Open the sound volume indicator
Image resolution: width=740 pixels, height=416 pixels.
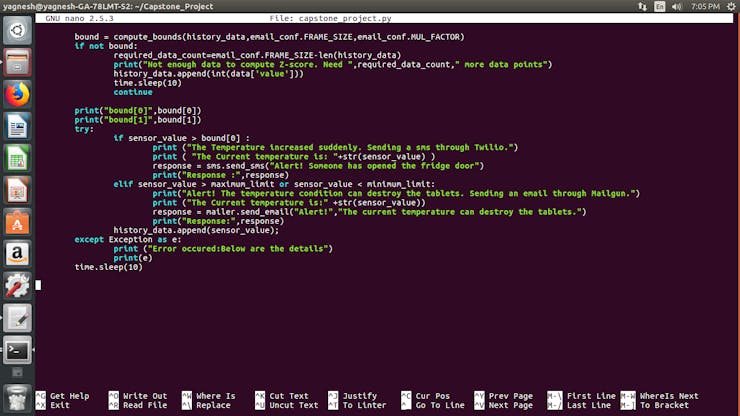[x=677, y=6]
